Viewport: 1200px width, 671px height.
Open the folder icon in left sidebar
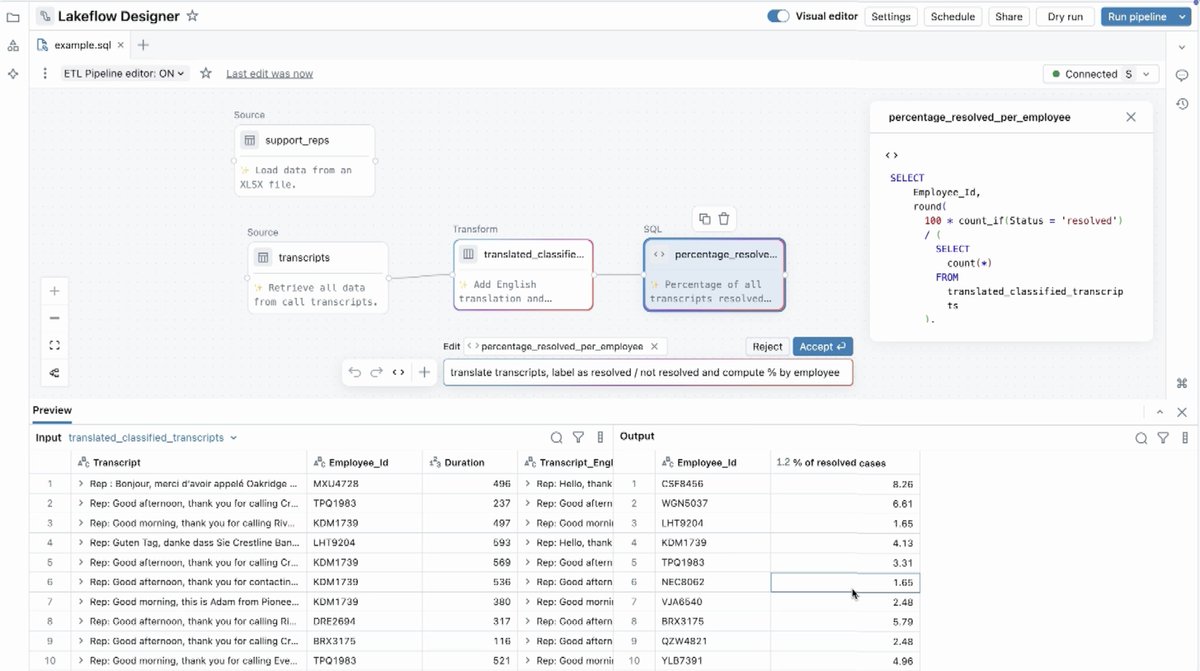pyautogui.click(x=13, y=17)
